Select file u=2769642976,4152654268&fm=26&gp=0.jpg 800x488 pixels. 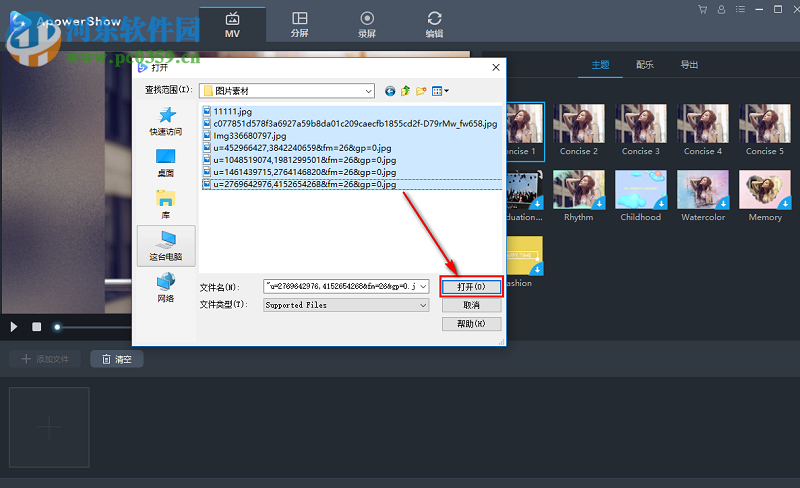click(299, 184)
